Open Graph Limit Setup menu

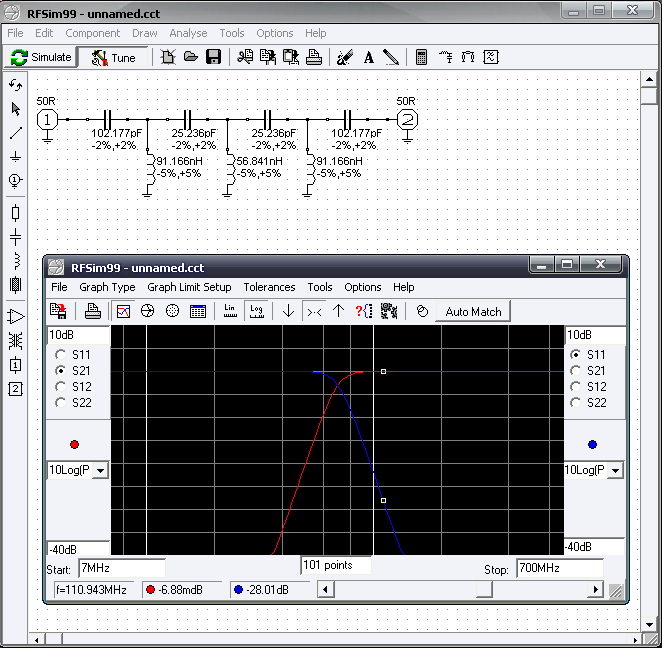coord(189,287)
